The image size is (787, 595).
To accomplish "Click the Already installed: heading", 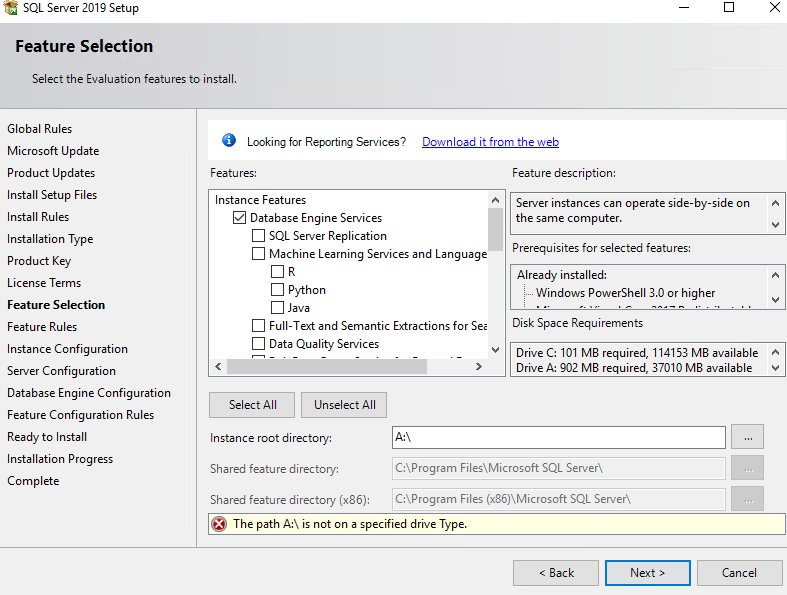I will tap(562, 275).
